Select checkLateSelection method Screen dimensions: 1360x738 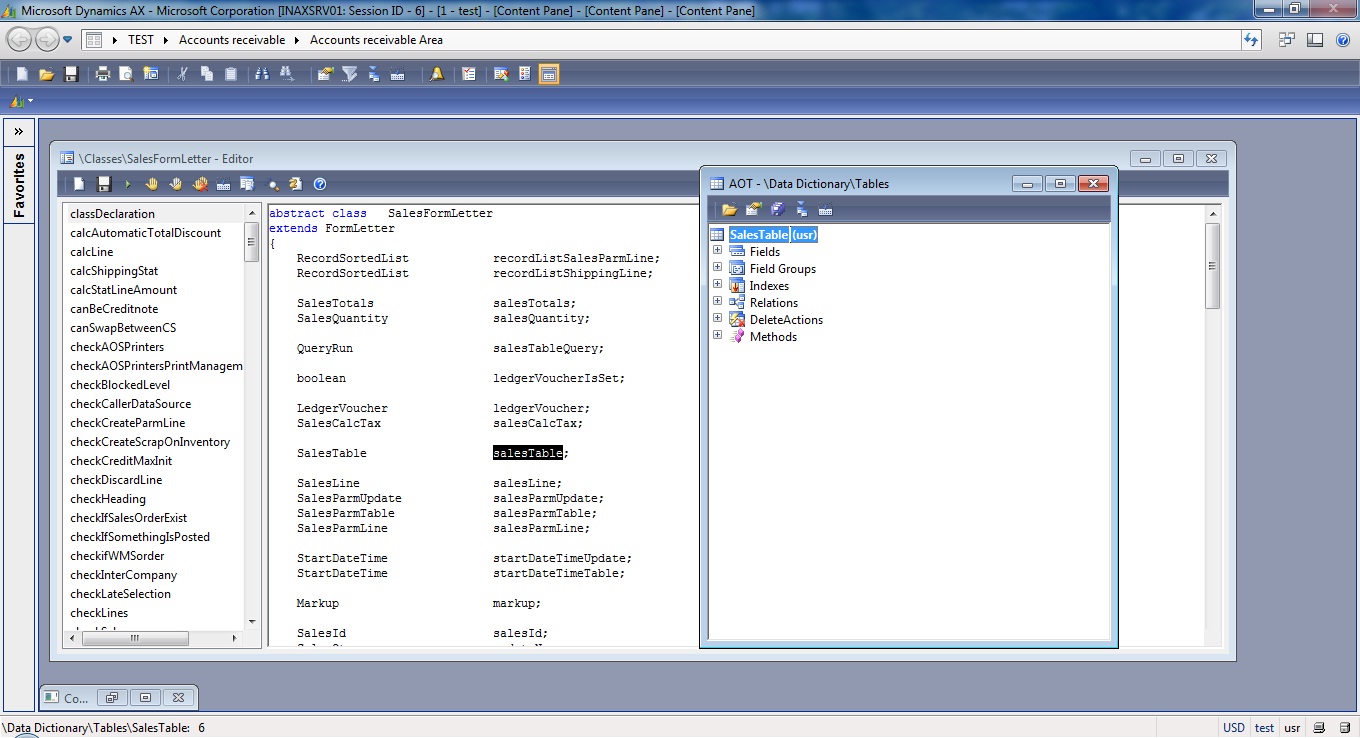[154, 594]
